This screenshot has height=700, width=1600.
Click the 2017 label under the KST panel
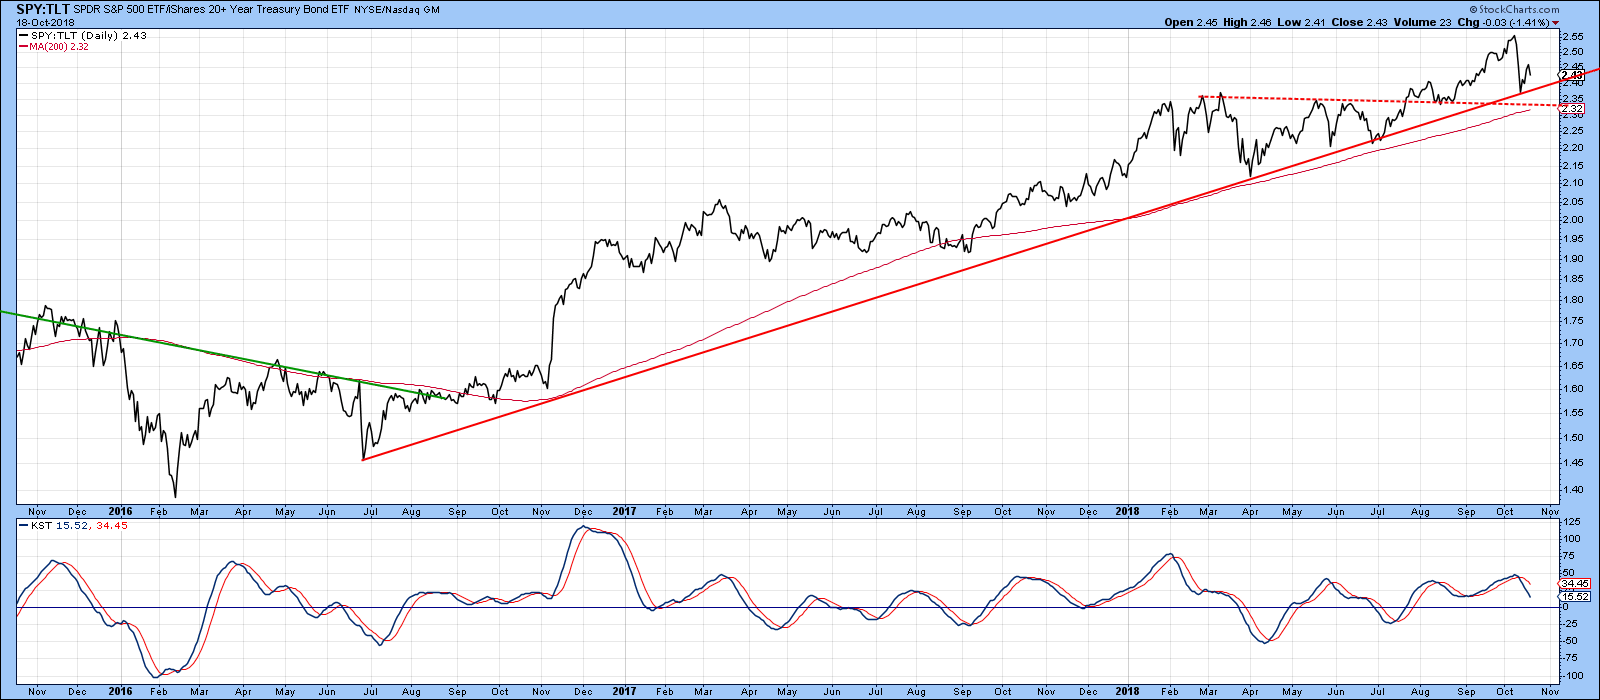(625, 691)
